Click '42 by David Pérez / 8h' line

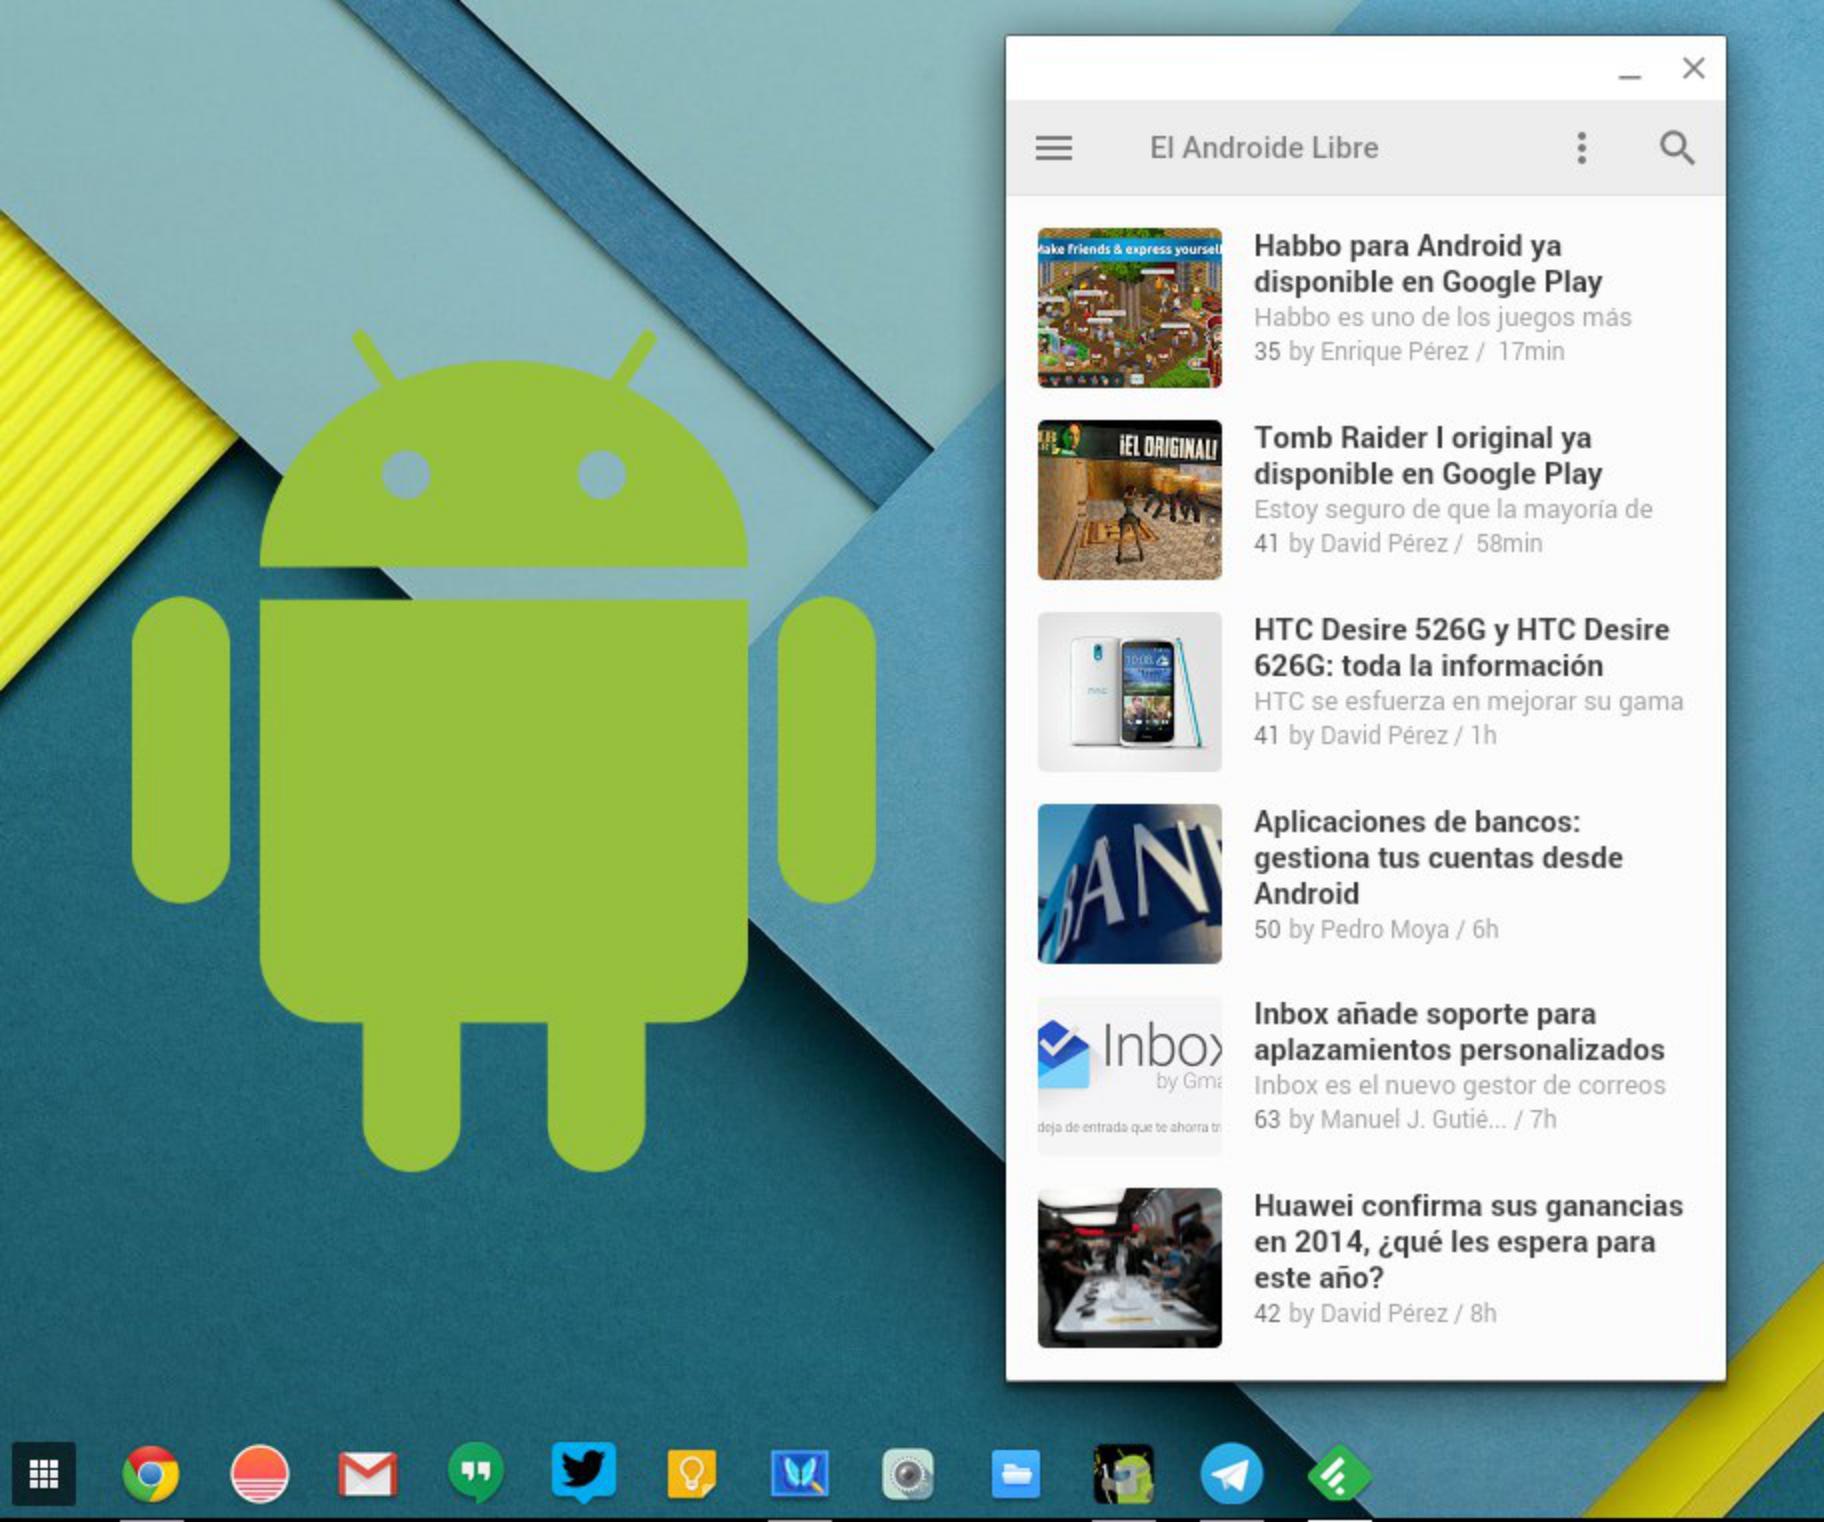coord(1375,1313)
